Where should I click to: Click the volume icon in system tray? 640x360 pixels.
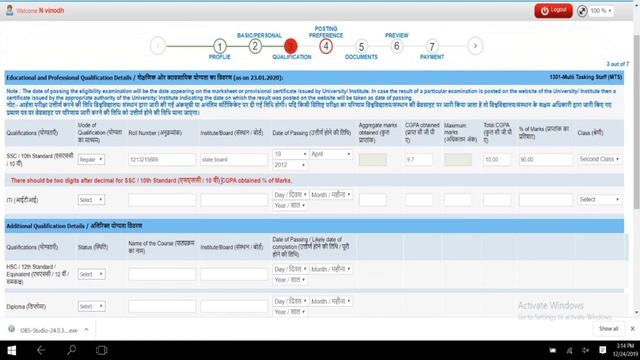[585, 350]
